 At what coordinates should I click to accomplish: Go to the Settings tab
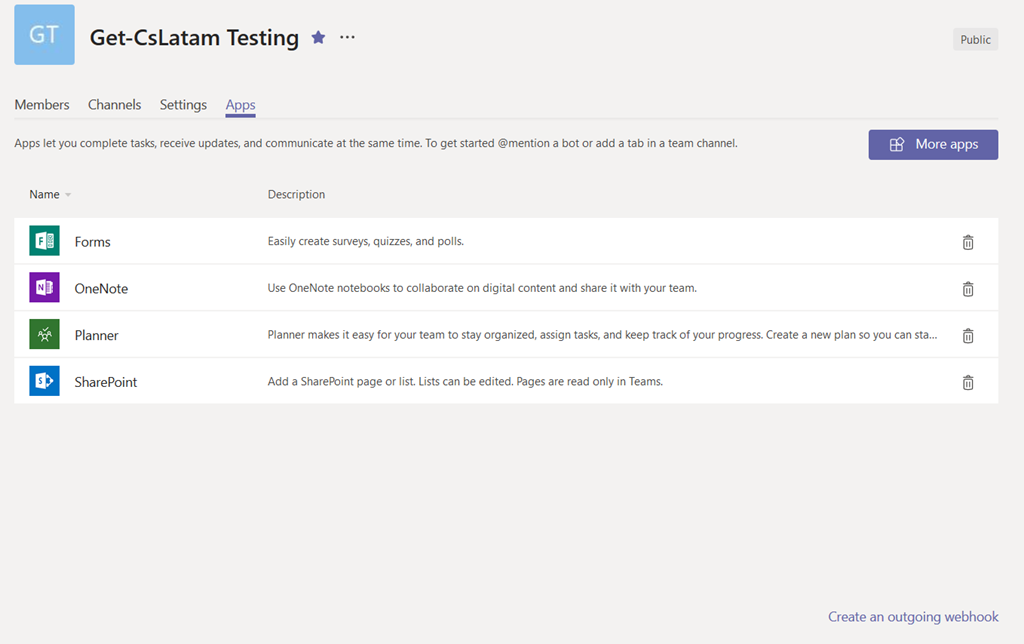point(183,105)
